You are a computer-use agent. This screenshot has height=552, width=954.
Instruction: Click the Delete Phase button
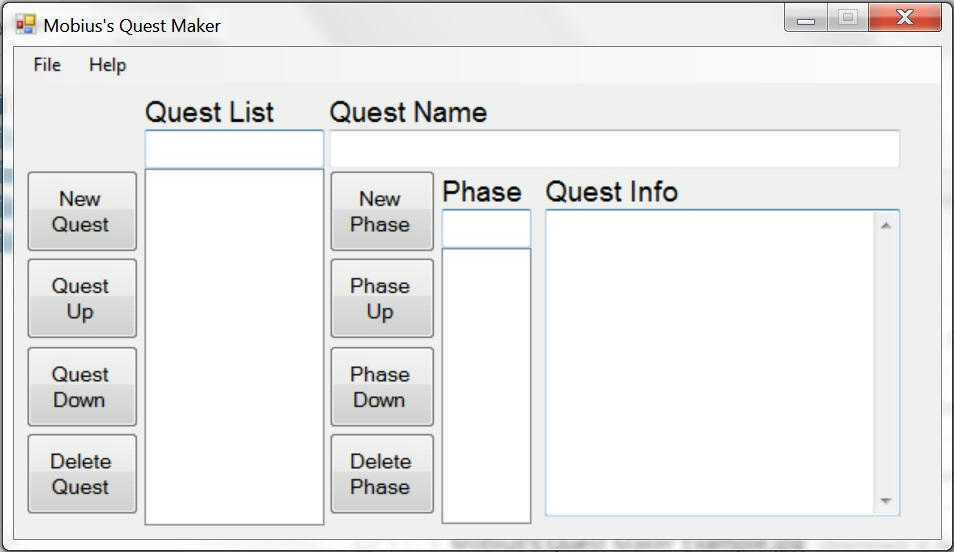pyautogui.click(x=382, y=473)
